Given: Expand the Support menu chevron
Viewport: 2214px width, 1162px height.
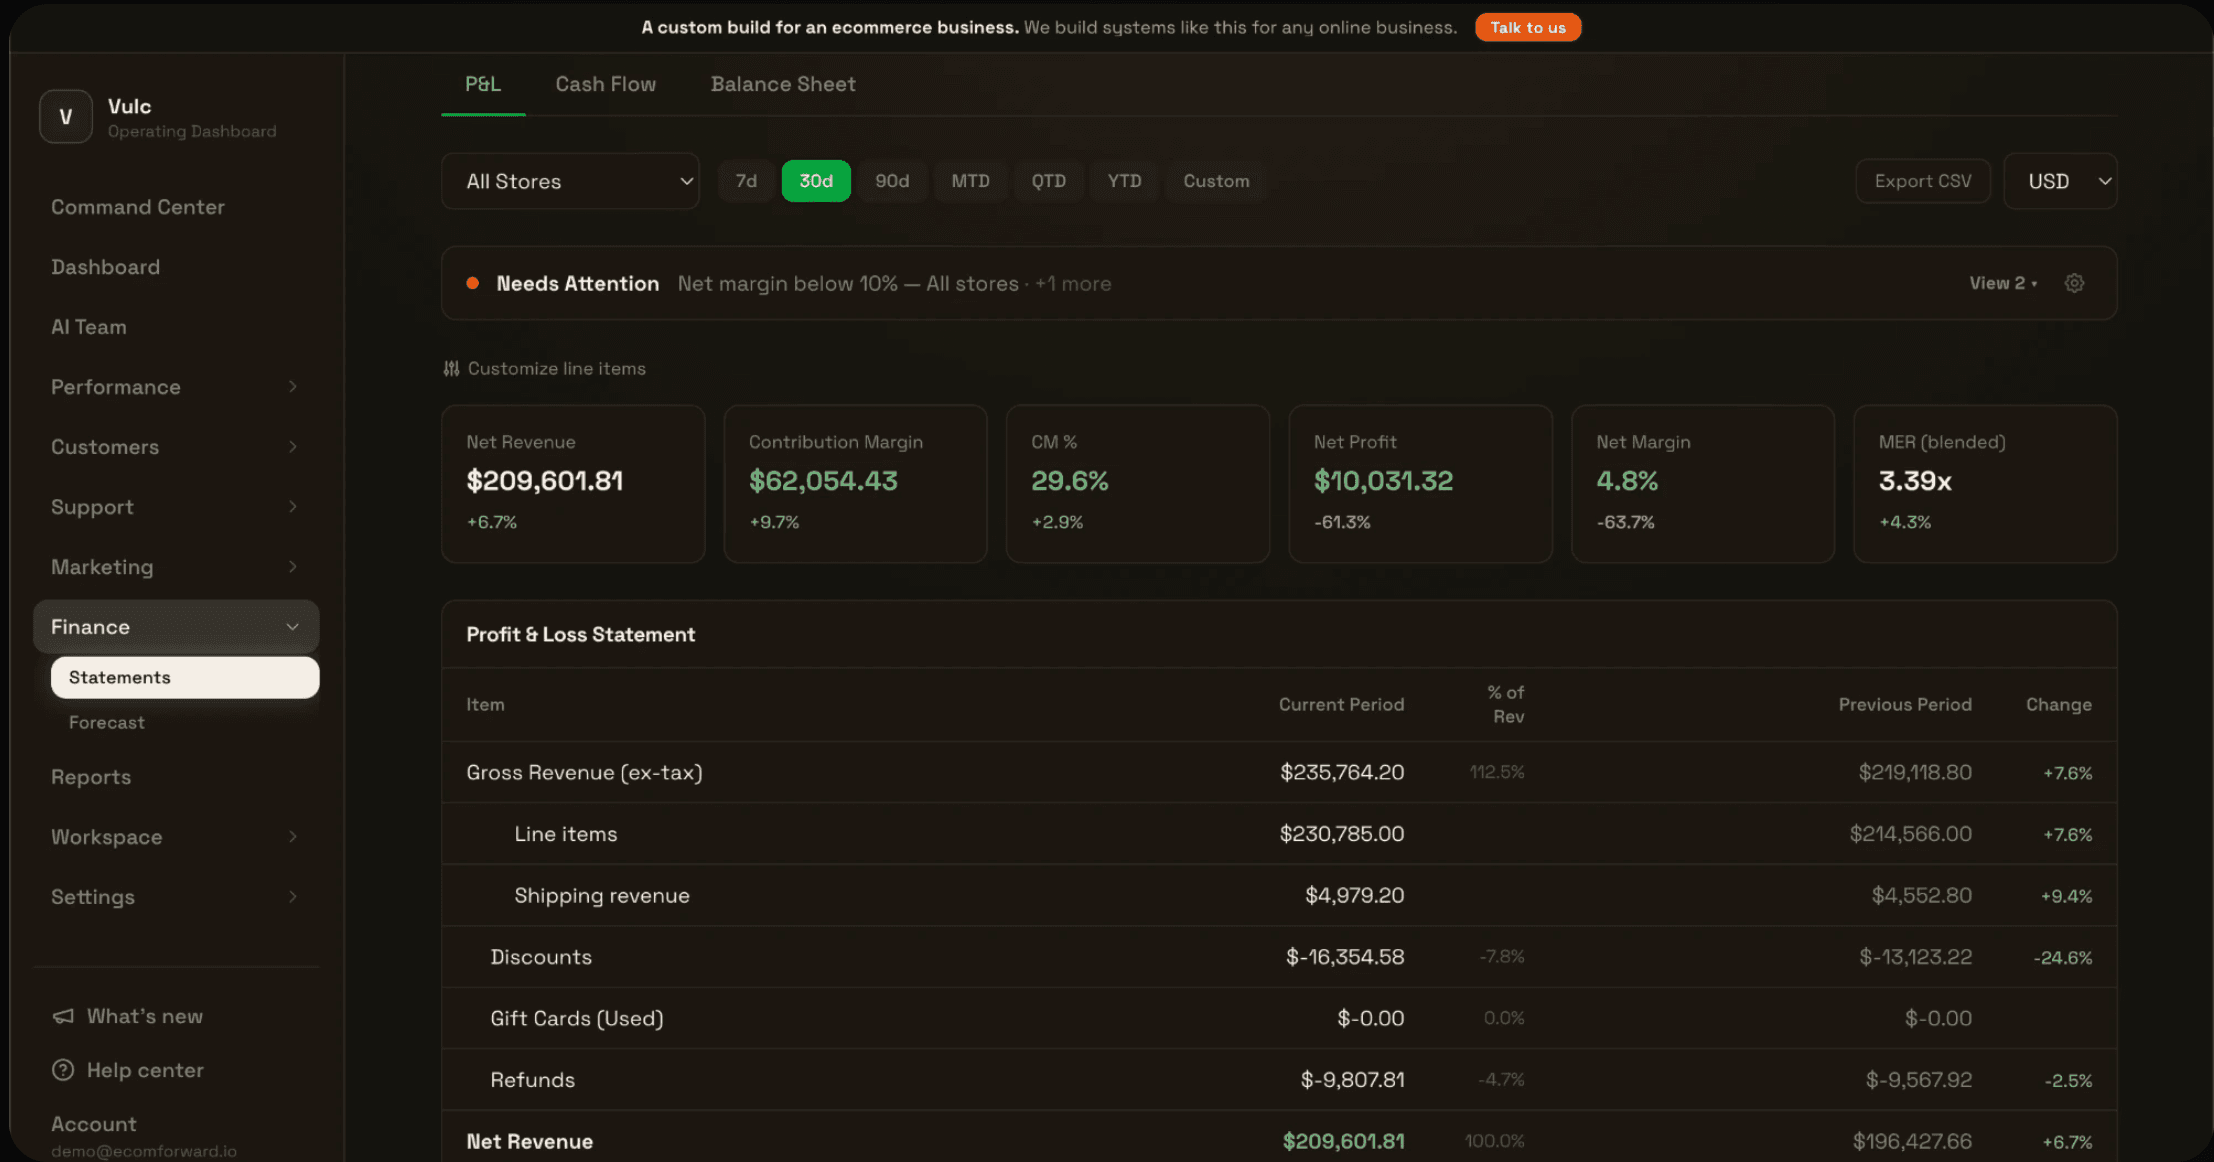Looking at the screenshot, I should click(293, 507).
